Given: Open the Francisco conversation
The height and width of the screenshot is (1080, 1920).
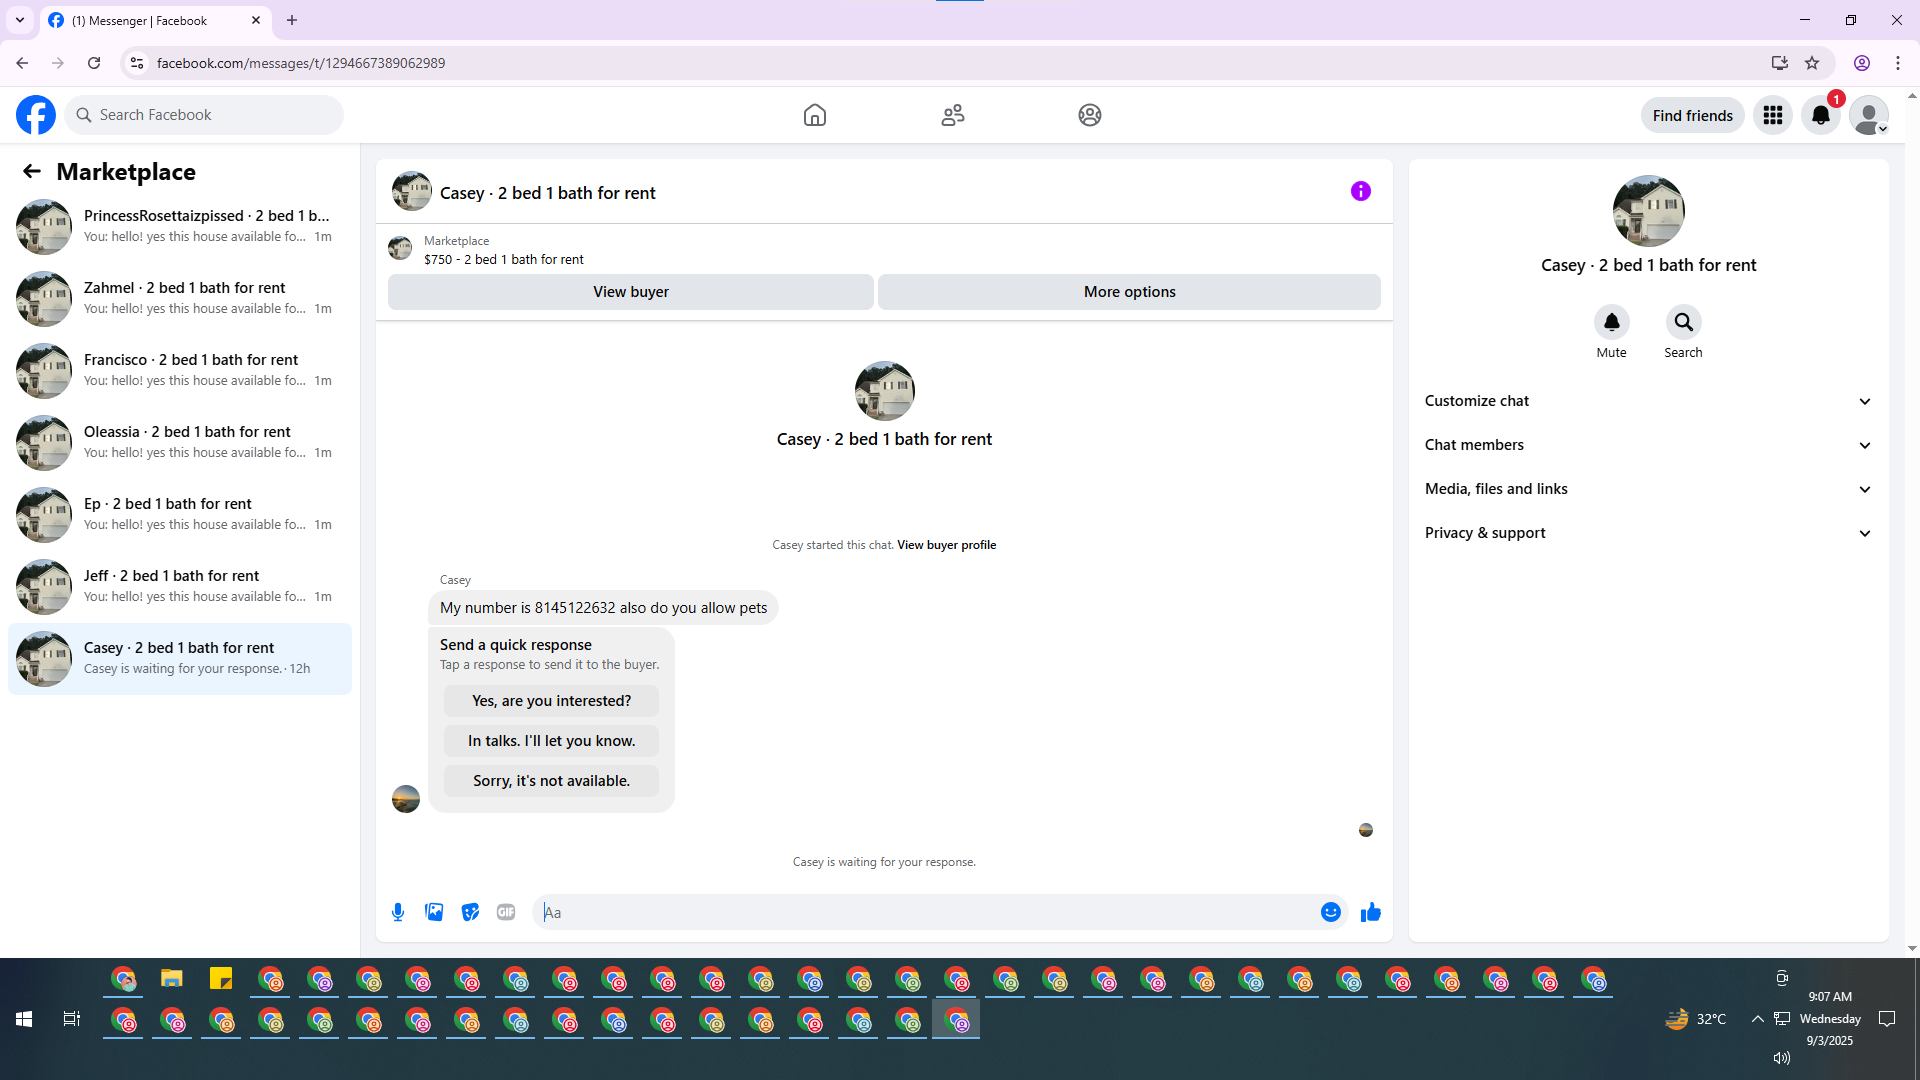Looking at the screenshot, I should (x=180, y=371).
